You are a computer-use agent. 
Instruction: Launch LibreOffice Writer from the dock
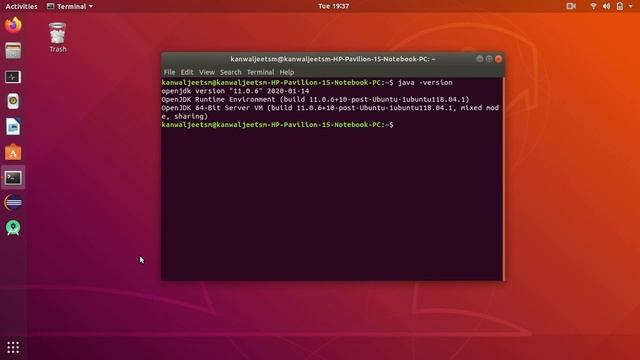coord(13,127)
